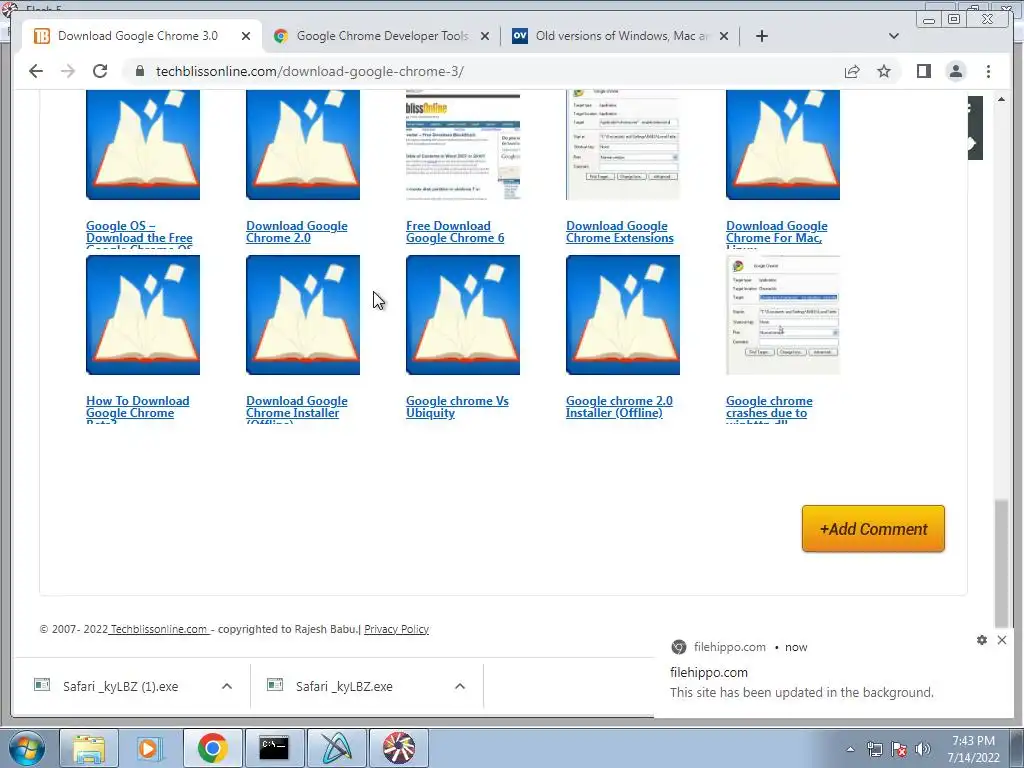The image size is (1024, 768).
Task: Click the +Add Comment button
Action: 873,528
